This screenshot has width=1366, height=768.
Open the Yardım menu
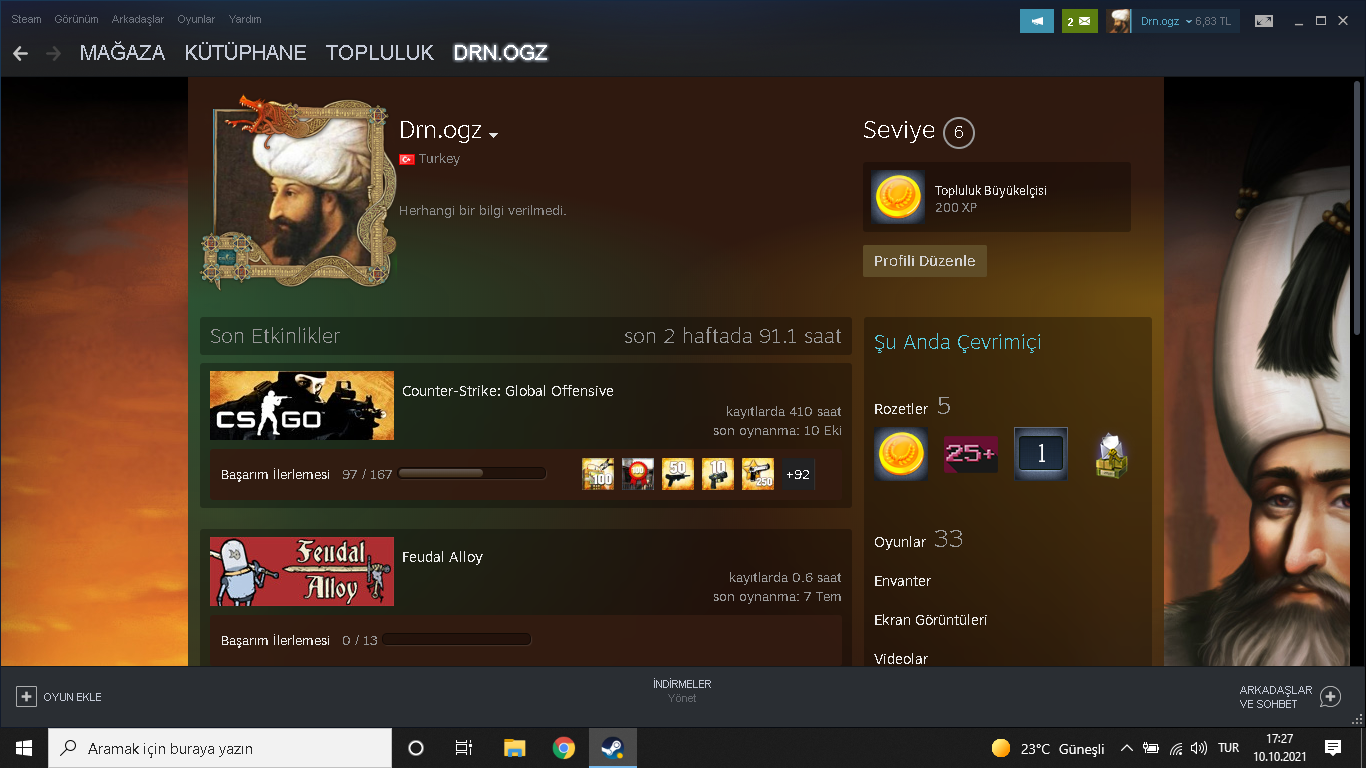(x=245, y=19)
